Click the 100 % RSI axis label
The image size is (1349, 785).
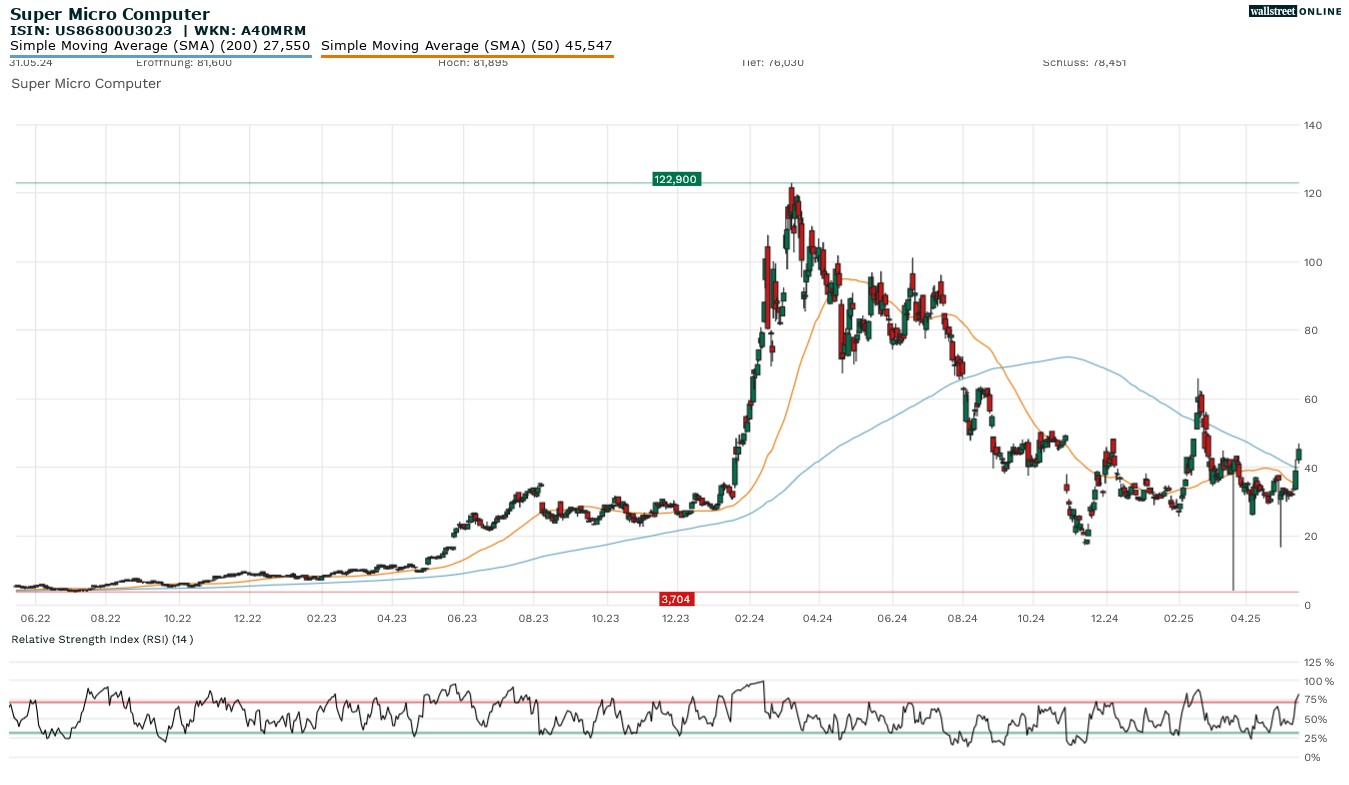click(x=1320, y=681)
